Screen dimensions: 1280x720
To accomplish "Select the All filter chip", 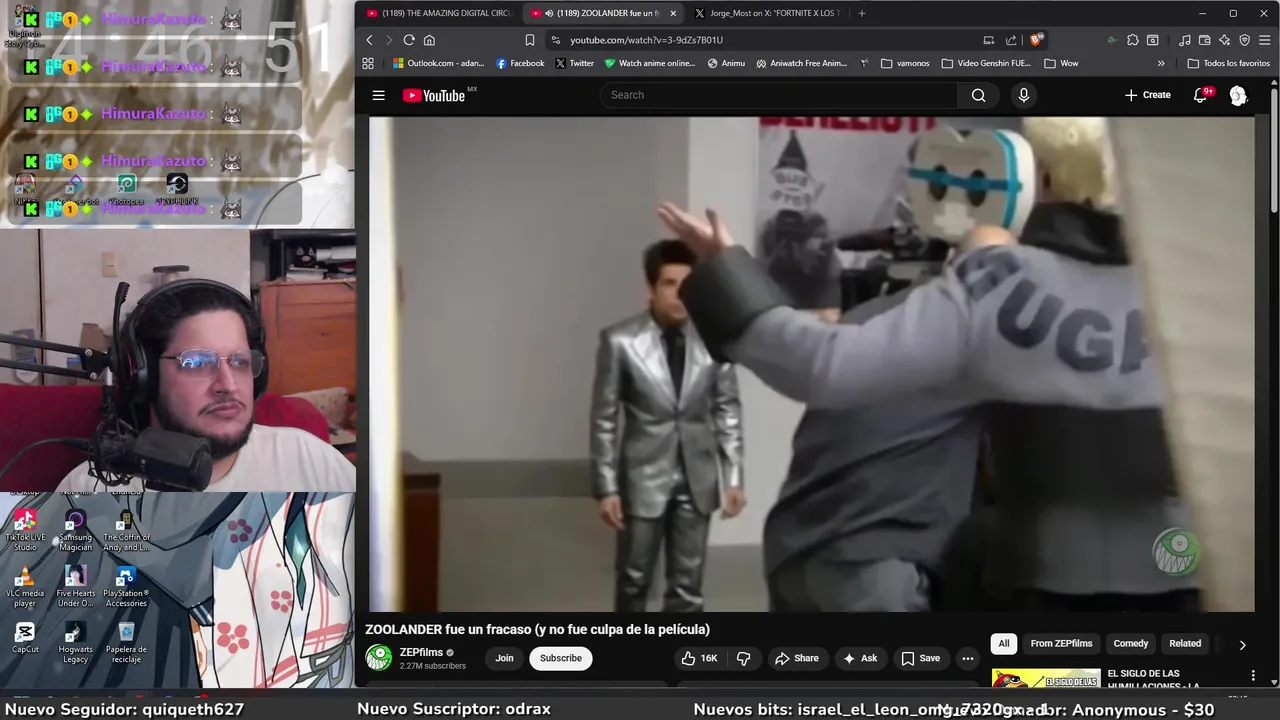I will (1004, 644).
